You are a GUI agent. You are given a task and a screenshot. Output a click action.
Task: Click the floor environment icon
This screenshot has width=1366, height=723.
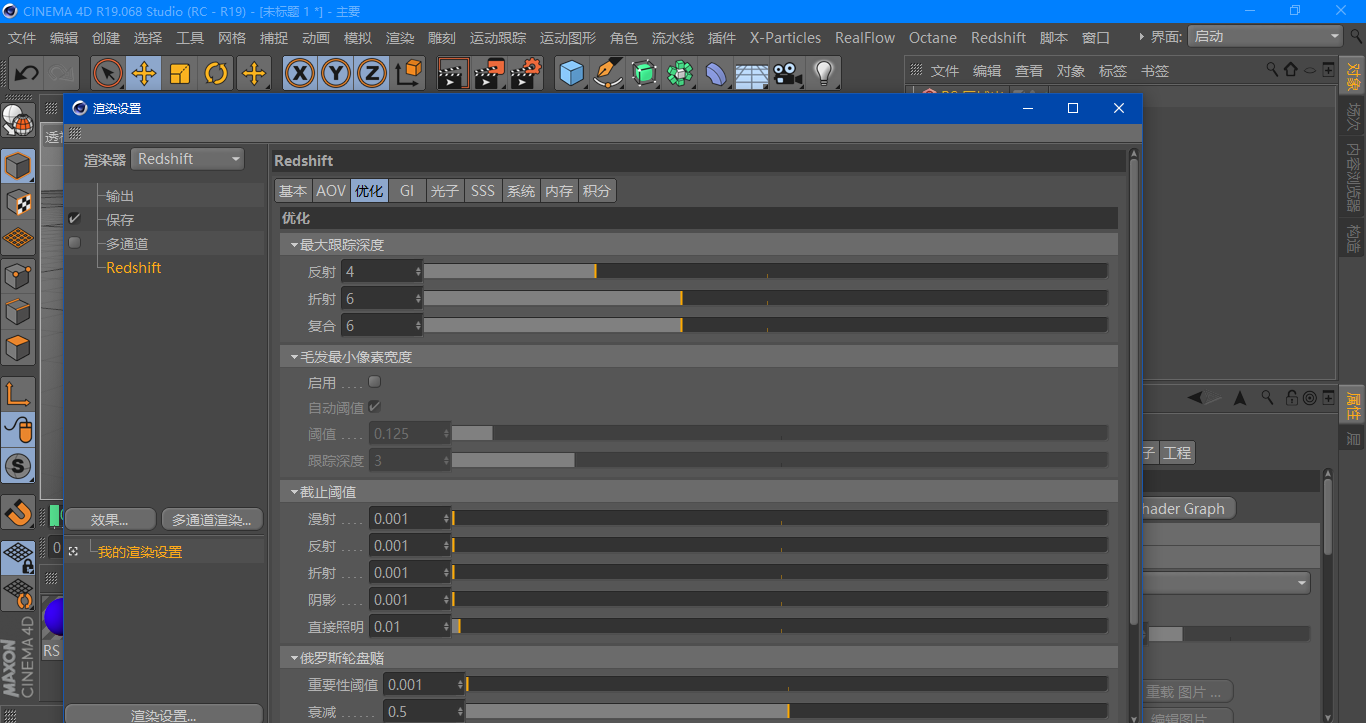(x=752, y=73)
